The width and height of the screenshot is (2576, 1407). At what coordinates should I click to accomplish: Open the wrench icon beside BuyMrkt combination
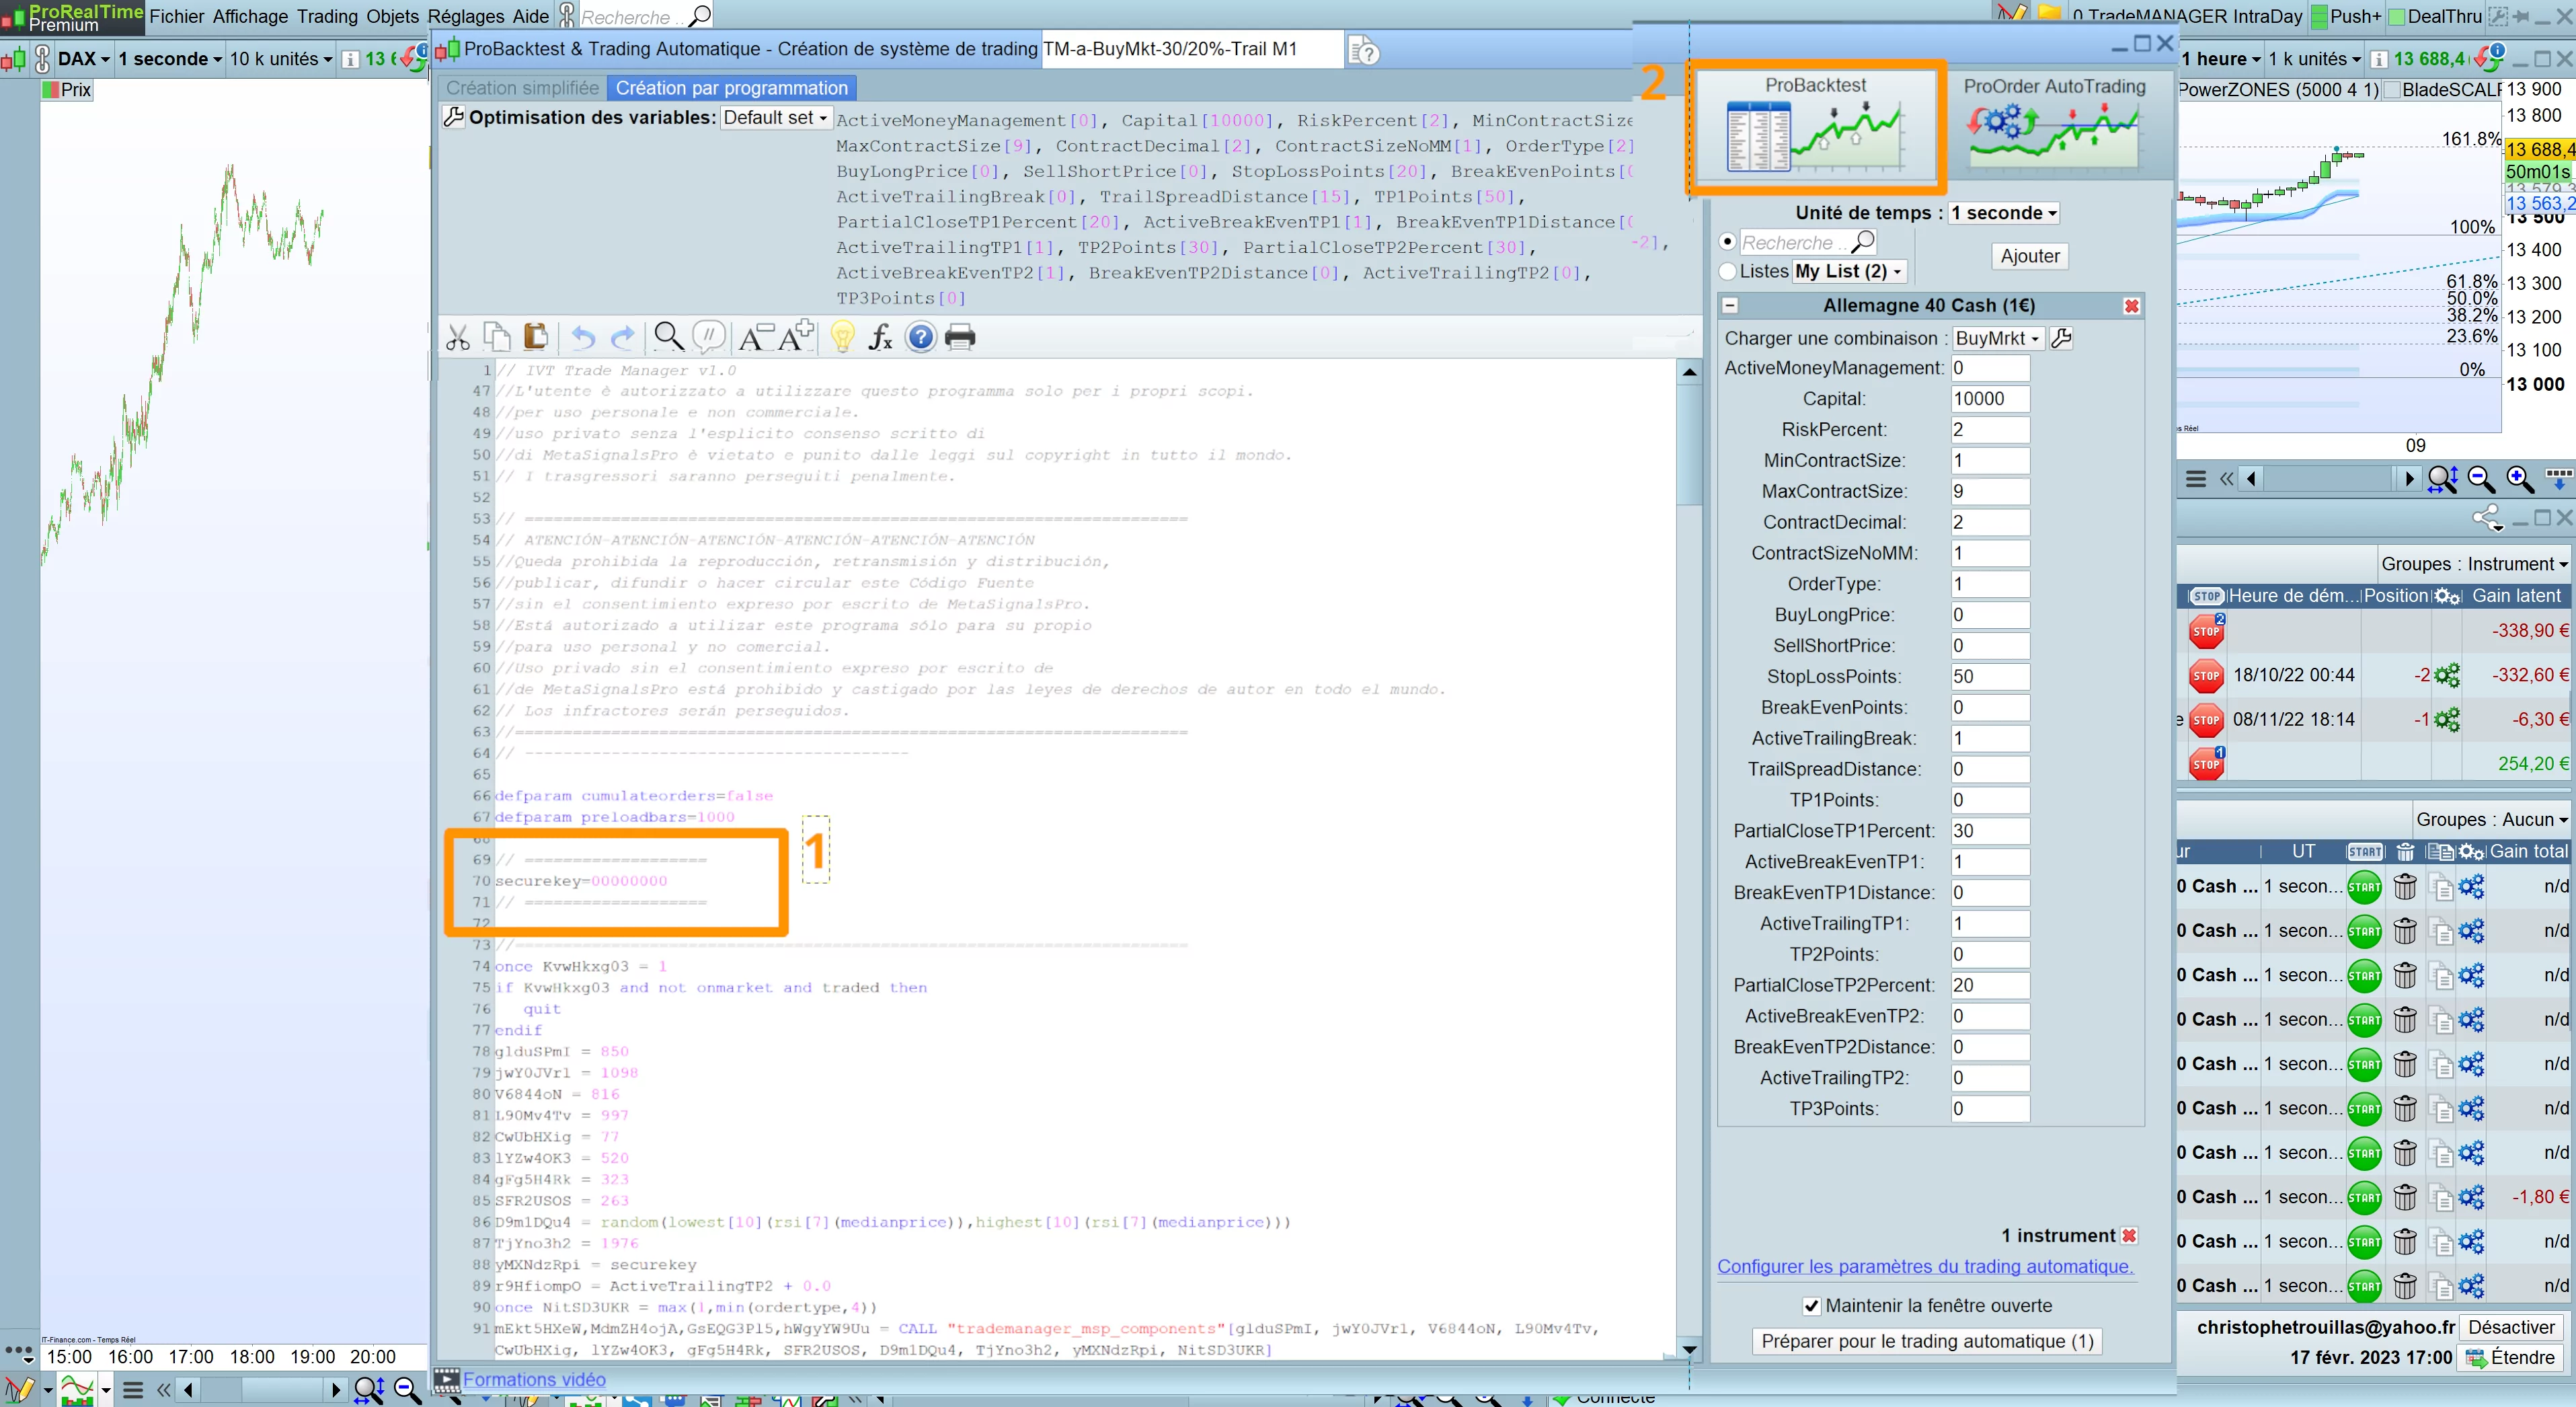[x=2061, y=339]
